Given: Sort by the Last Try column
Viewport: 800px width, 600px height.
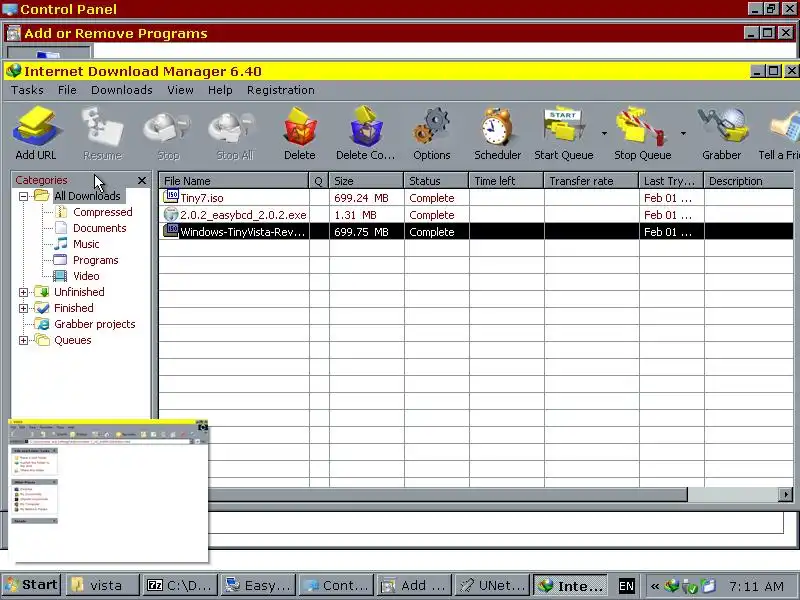Looking at the screenshot, I should coord(671,181).
